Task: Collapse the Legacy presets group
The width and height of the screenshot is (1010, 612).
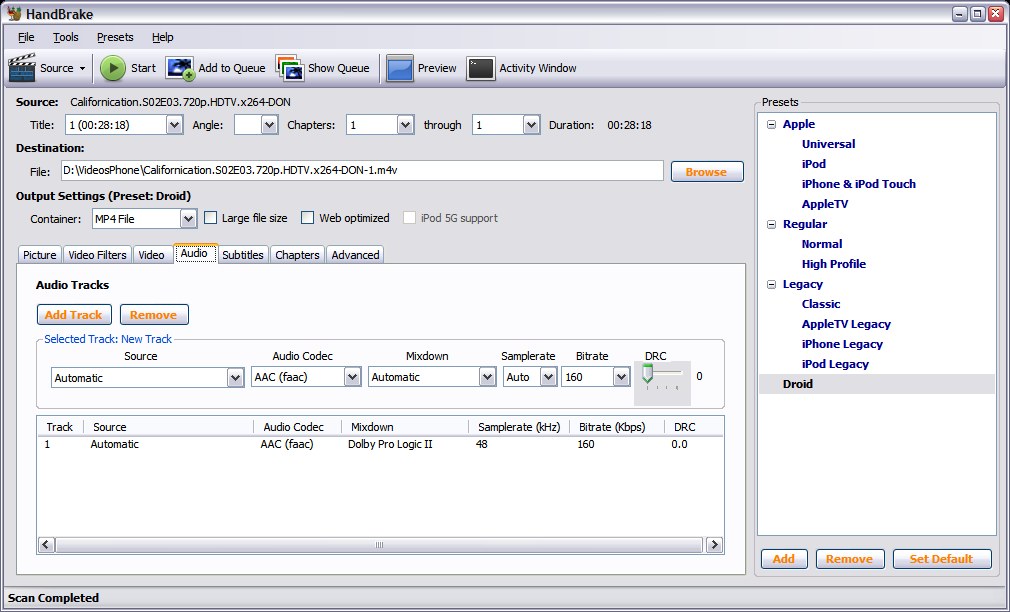Action: coord(771,284)
